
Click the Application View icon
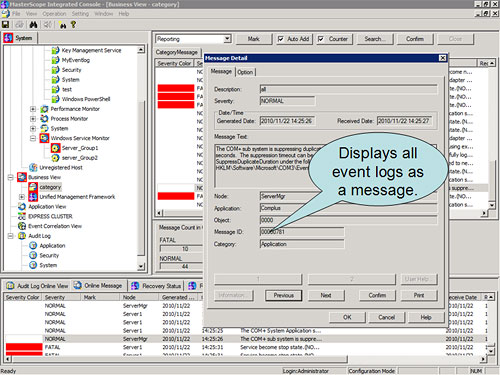click(22, 207)
